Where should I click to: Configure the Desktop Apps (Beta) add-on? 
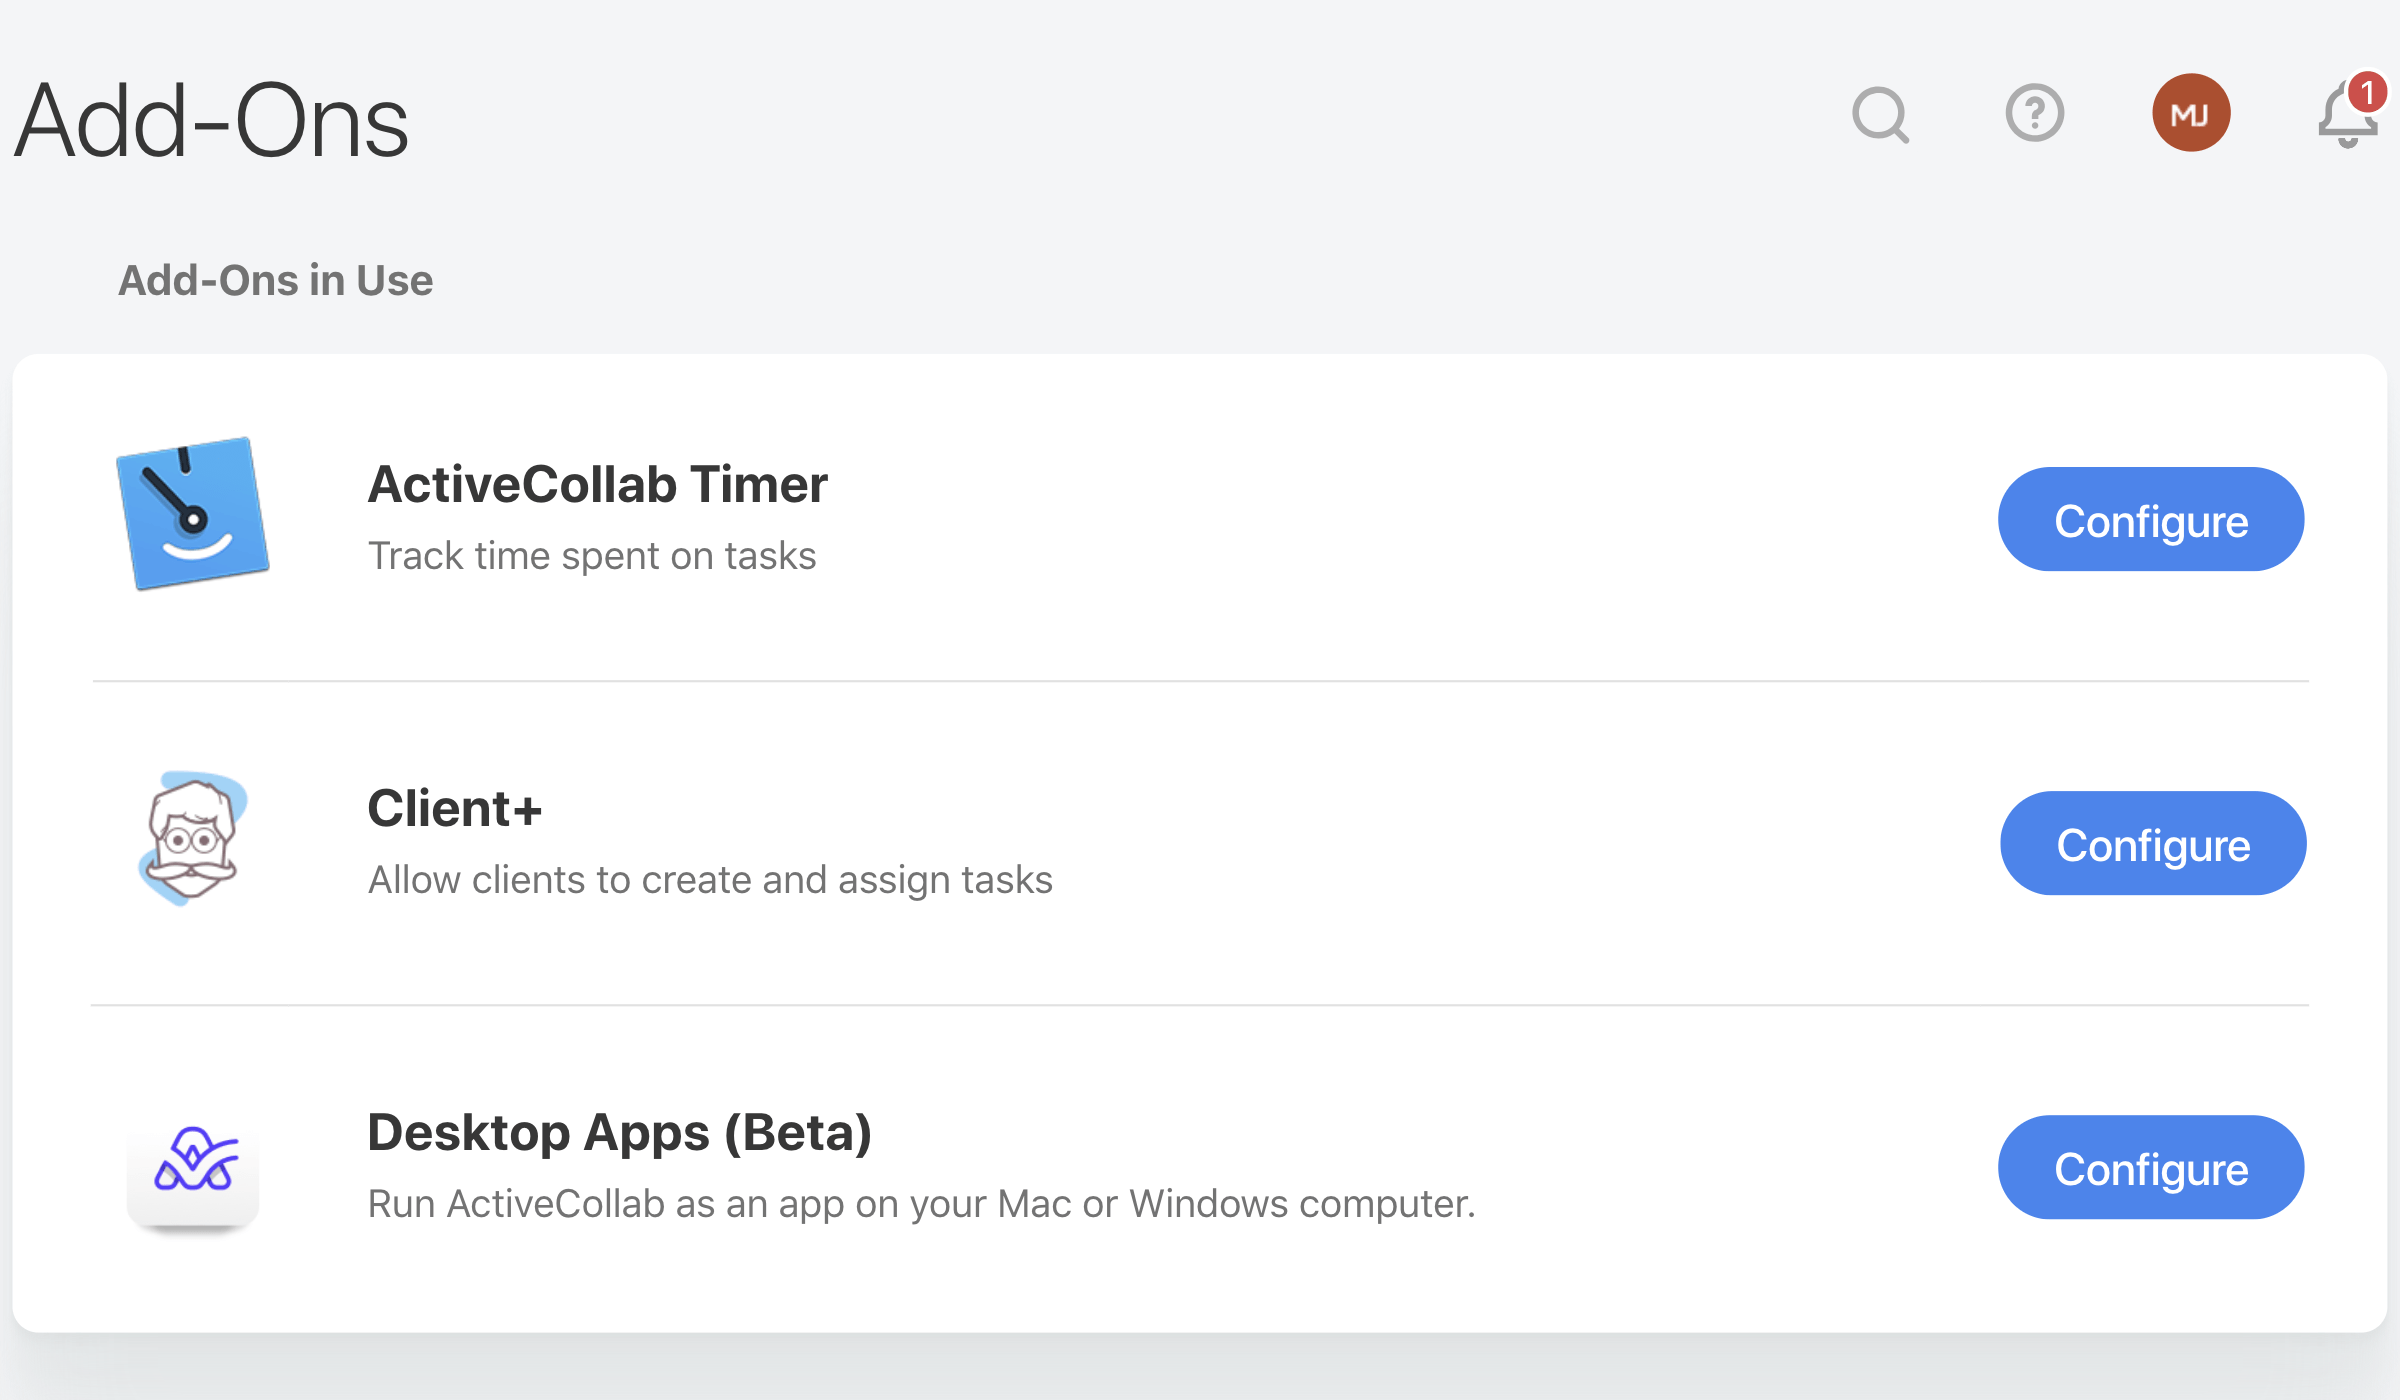[x=2150, y=1168]
